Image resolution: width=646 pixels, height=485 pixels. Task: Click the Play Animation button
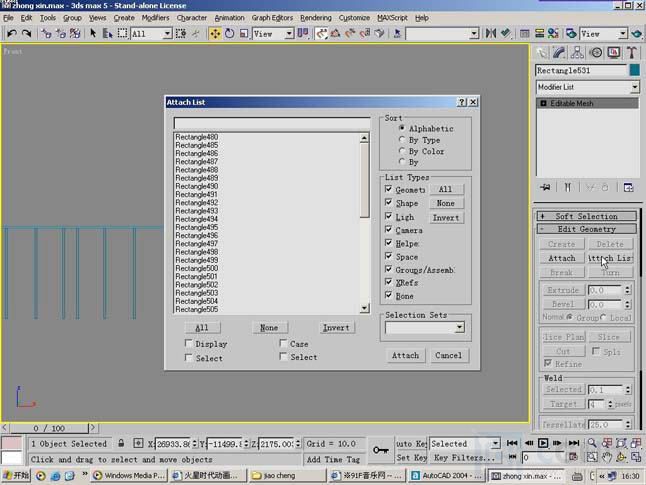point(543,443)
